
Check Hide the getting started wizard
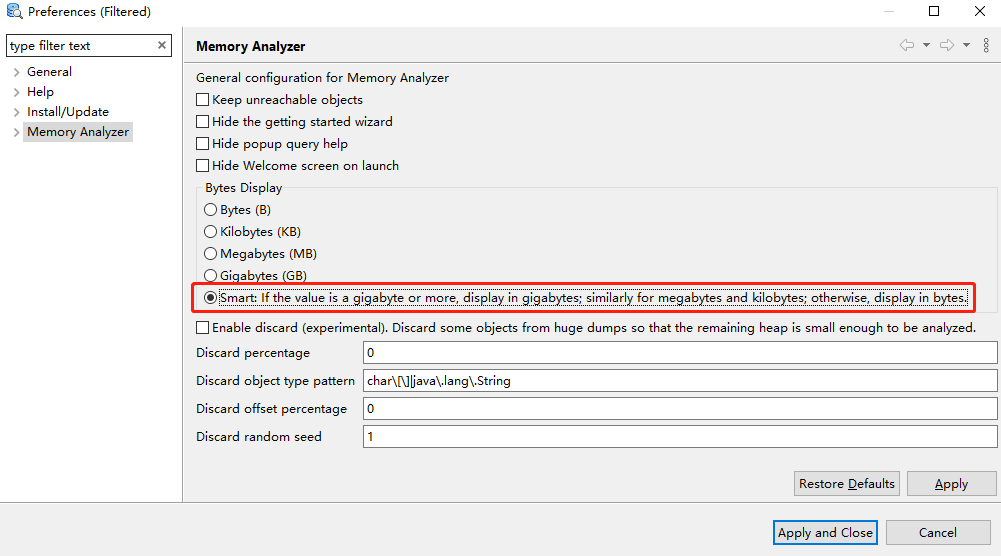pyautogui.click(x=202, y=121)
